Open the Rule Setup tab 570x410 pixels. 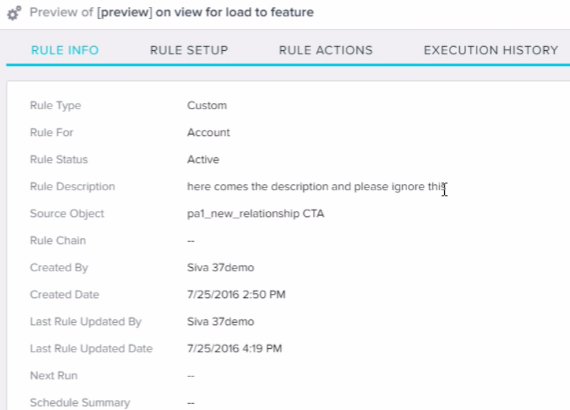pyautogui.click(x=189, y=50)
